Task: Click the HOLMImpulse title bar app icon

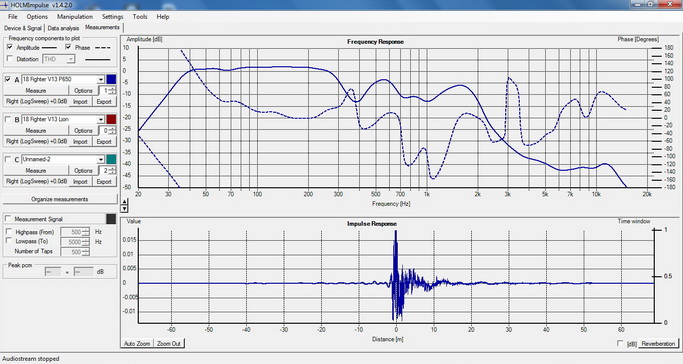Action: [5, 5]
